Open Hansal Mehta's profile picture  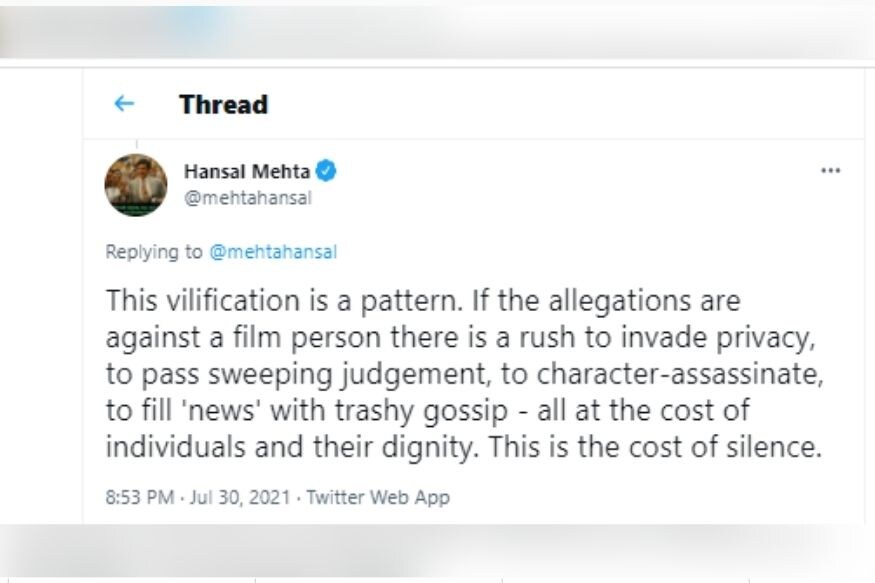[x=136, y=185]
